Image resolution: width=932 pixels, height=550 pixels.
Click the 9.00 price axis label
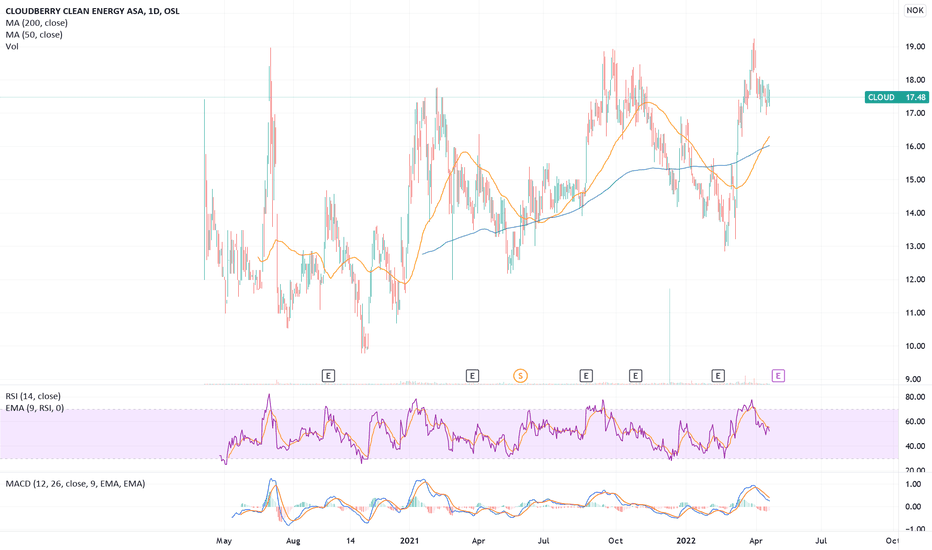(915, 379)
